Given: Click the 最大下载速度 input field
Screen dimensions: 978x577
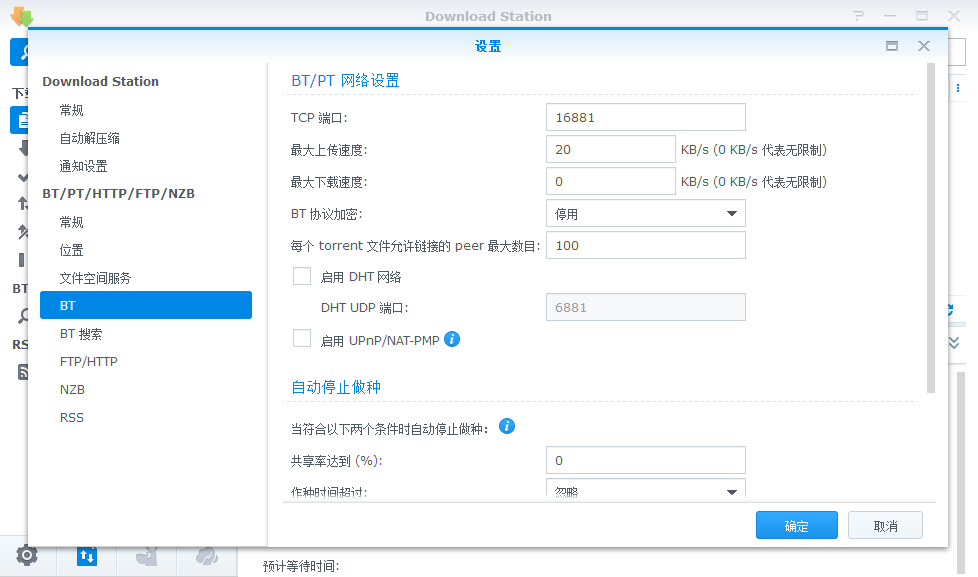Looking at the screenshot, I should coord(611,182).
